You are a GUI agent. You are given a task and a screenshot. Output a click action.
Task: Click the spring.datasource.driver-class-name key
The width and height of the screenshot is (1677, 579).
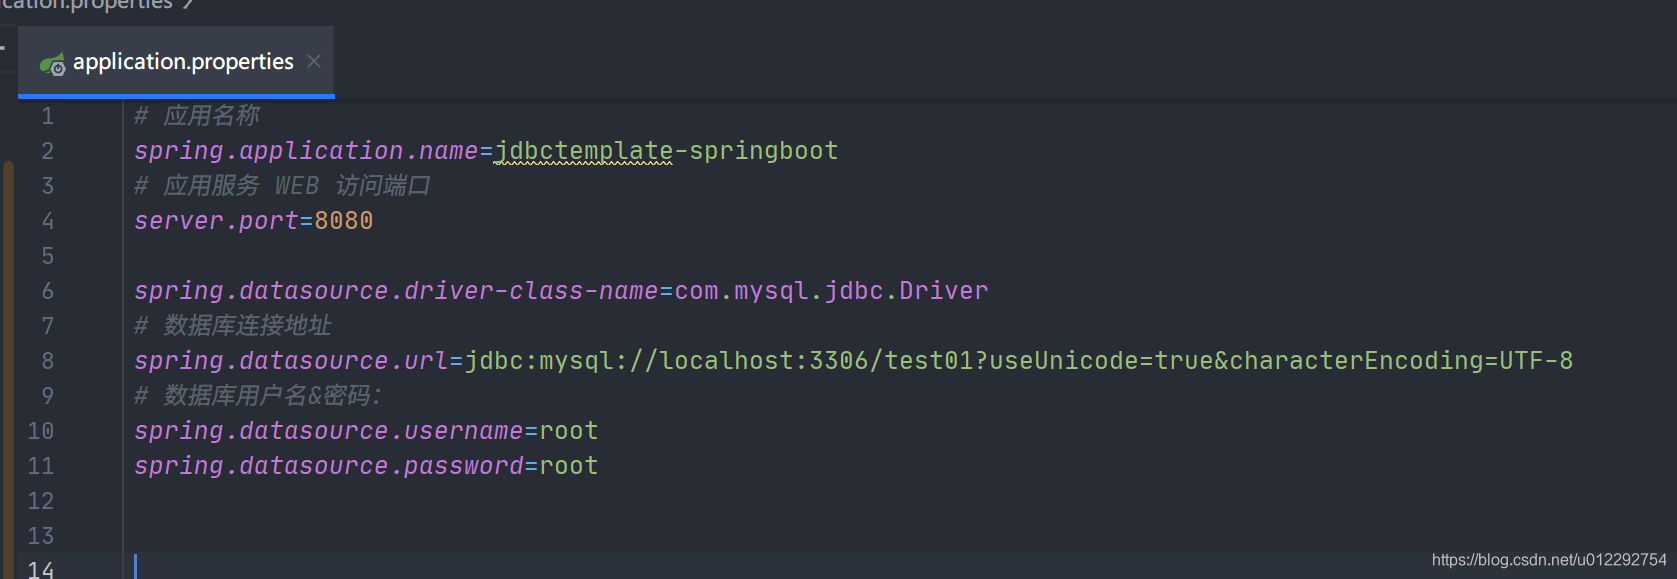[396, 291]
